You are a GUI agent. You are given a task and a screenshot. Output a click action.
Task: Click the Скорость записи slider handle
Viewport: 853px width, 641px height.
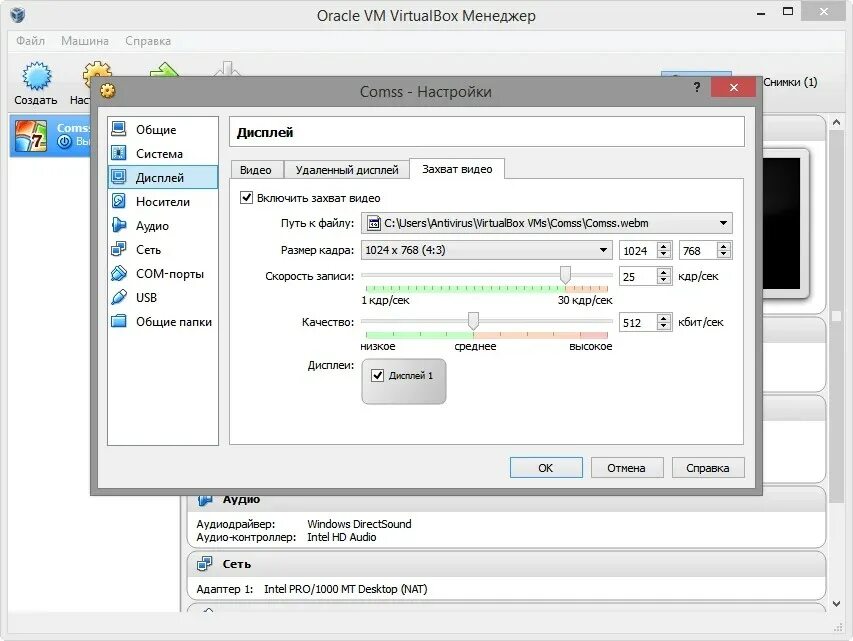(x=565, y=275)
